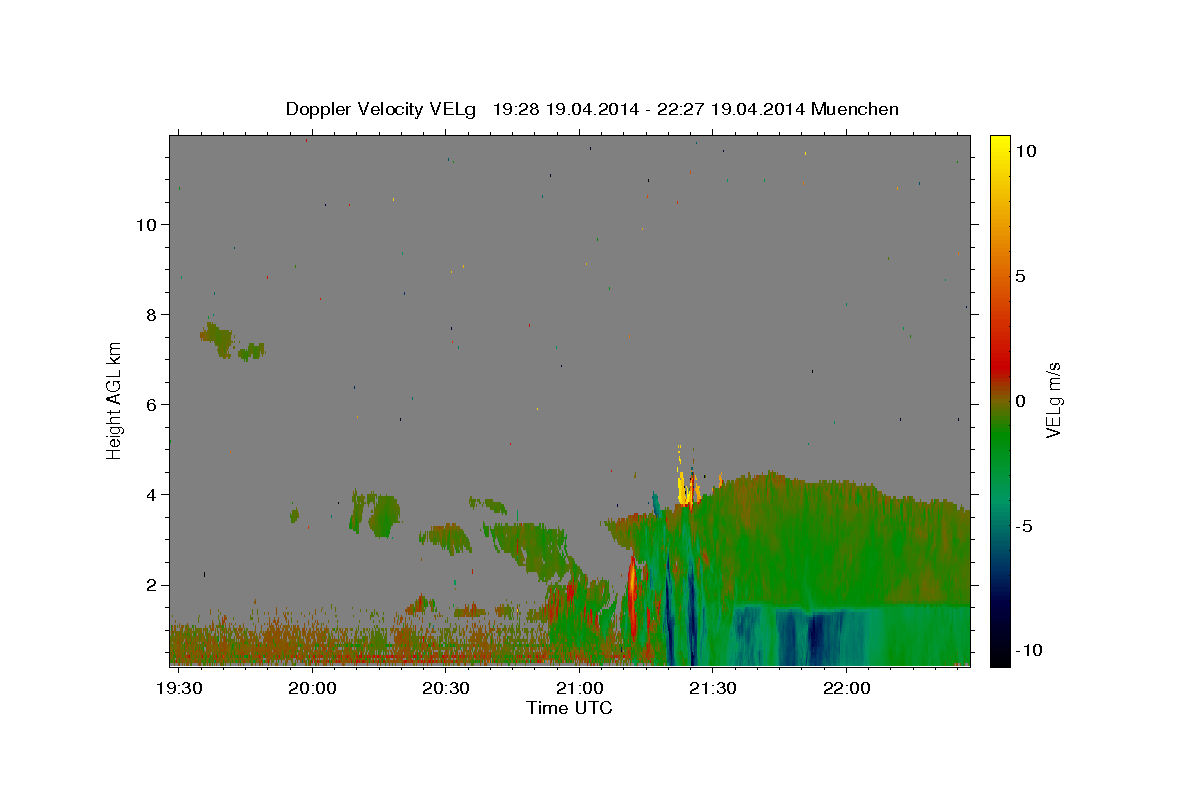The image size is (1200, 800).
Task: Click the colorbar value 0 label
Action: [1022, 400]
